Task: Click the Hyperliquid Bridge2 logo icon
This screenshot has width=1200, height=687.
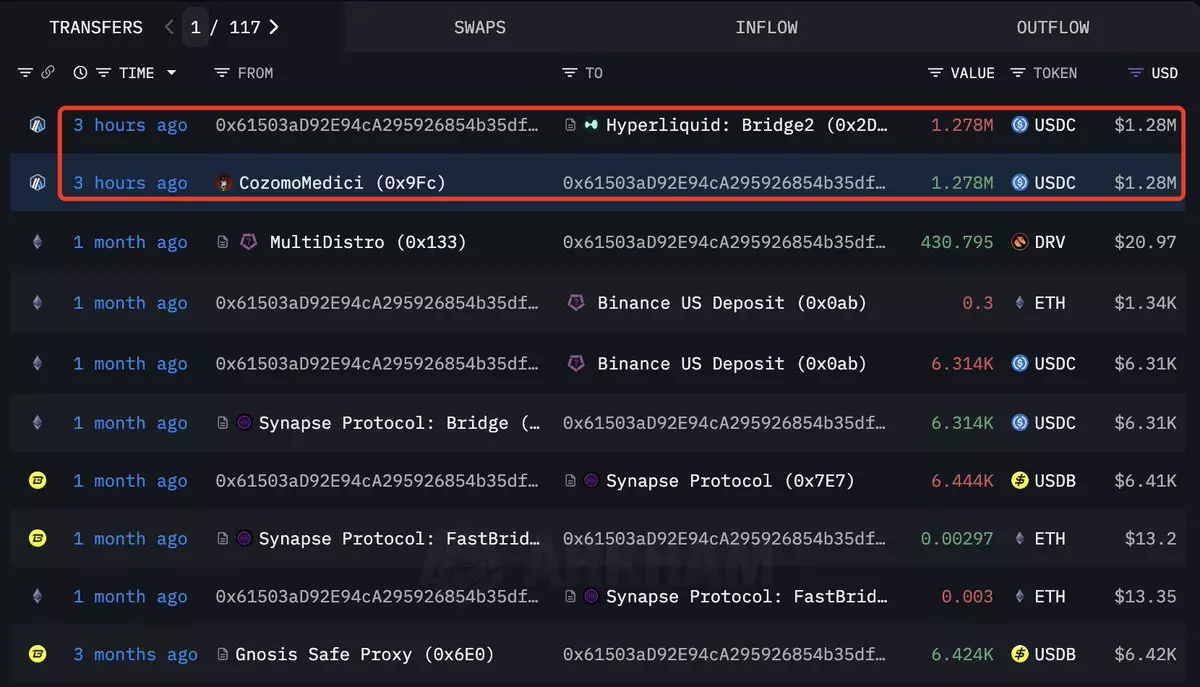Action: tap(591, 125)
